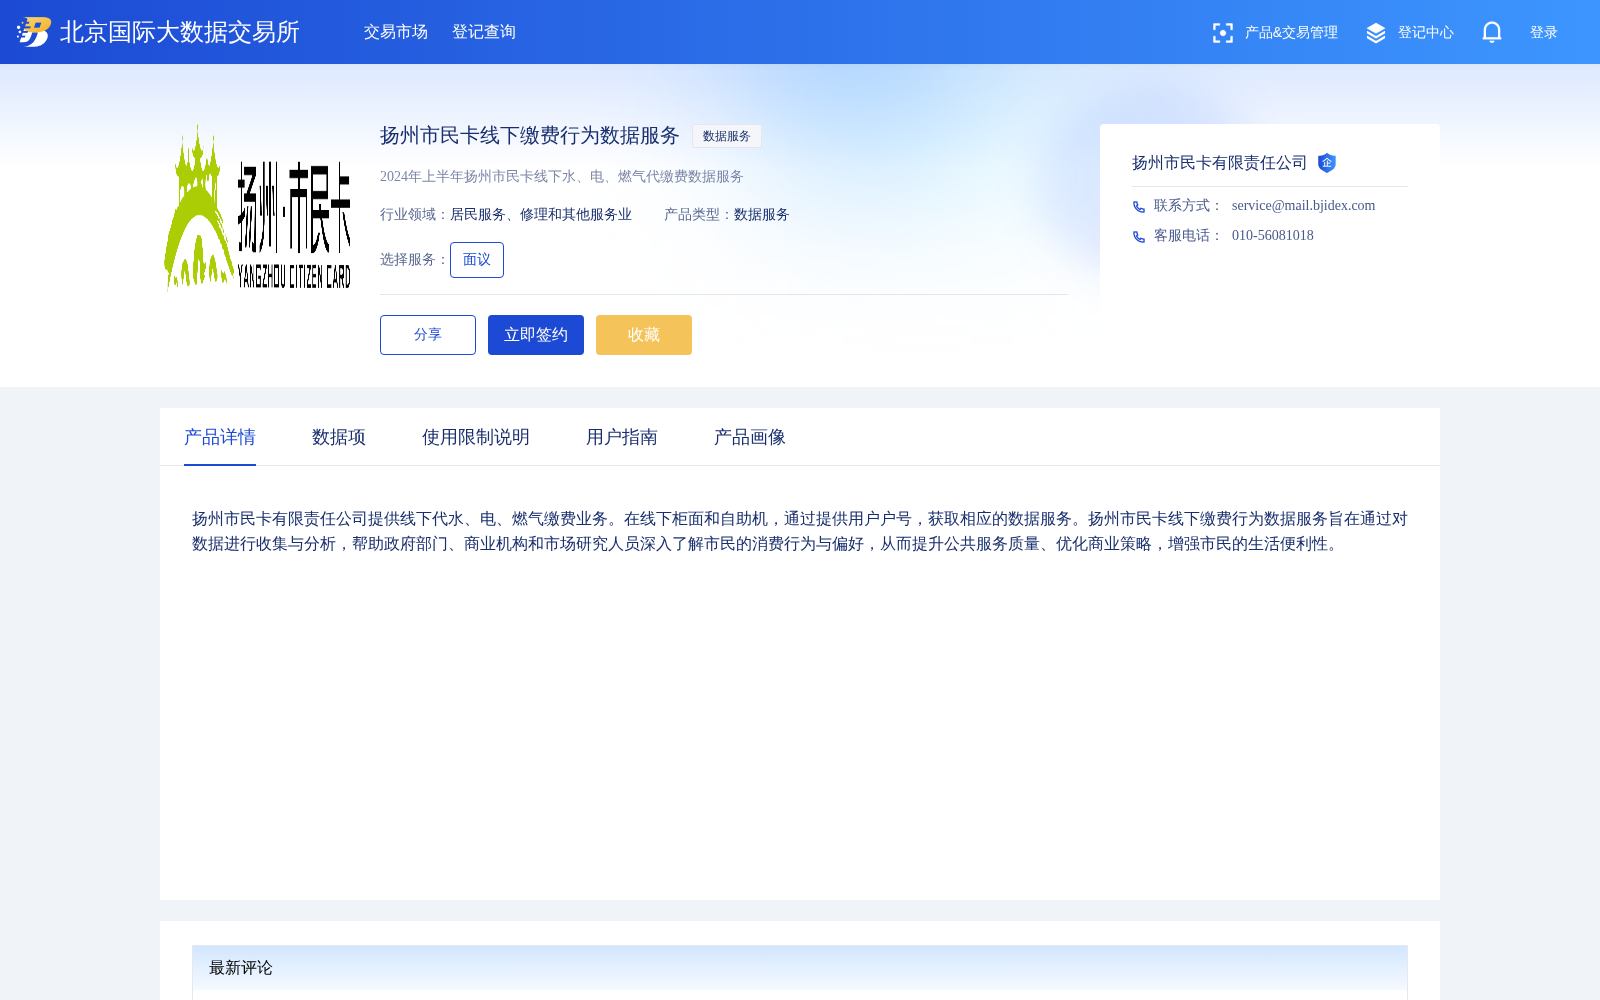Screen dimensions: 1600x1000
Task: Click email service@mail.bjidex.com
Action: (x=1304, y=206)
